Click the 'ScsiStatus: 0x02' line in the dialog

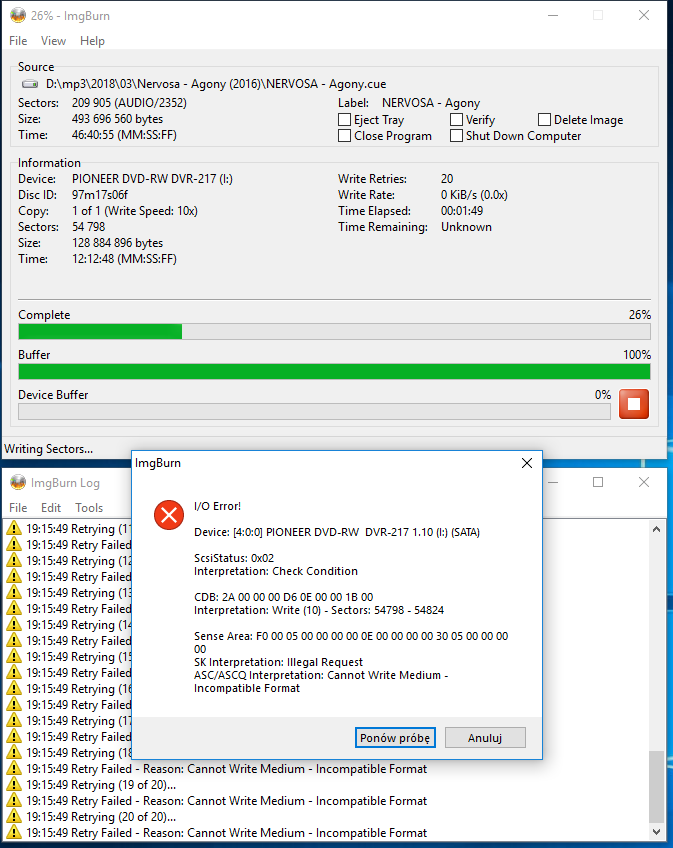click(234, 558)
